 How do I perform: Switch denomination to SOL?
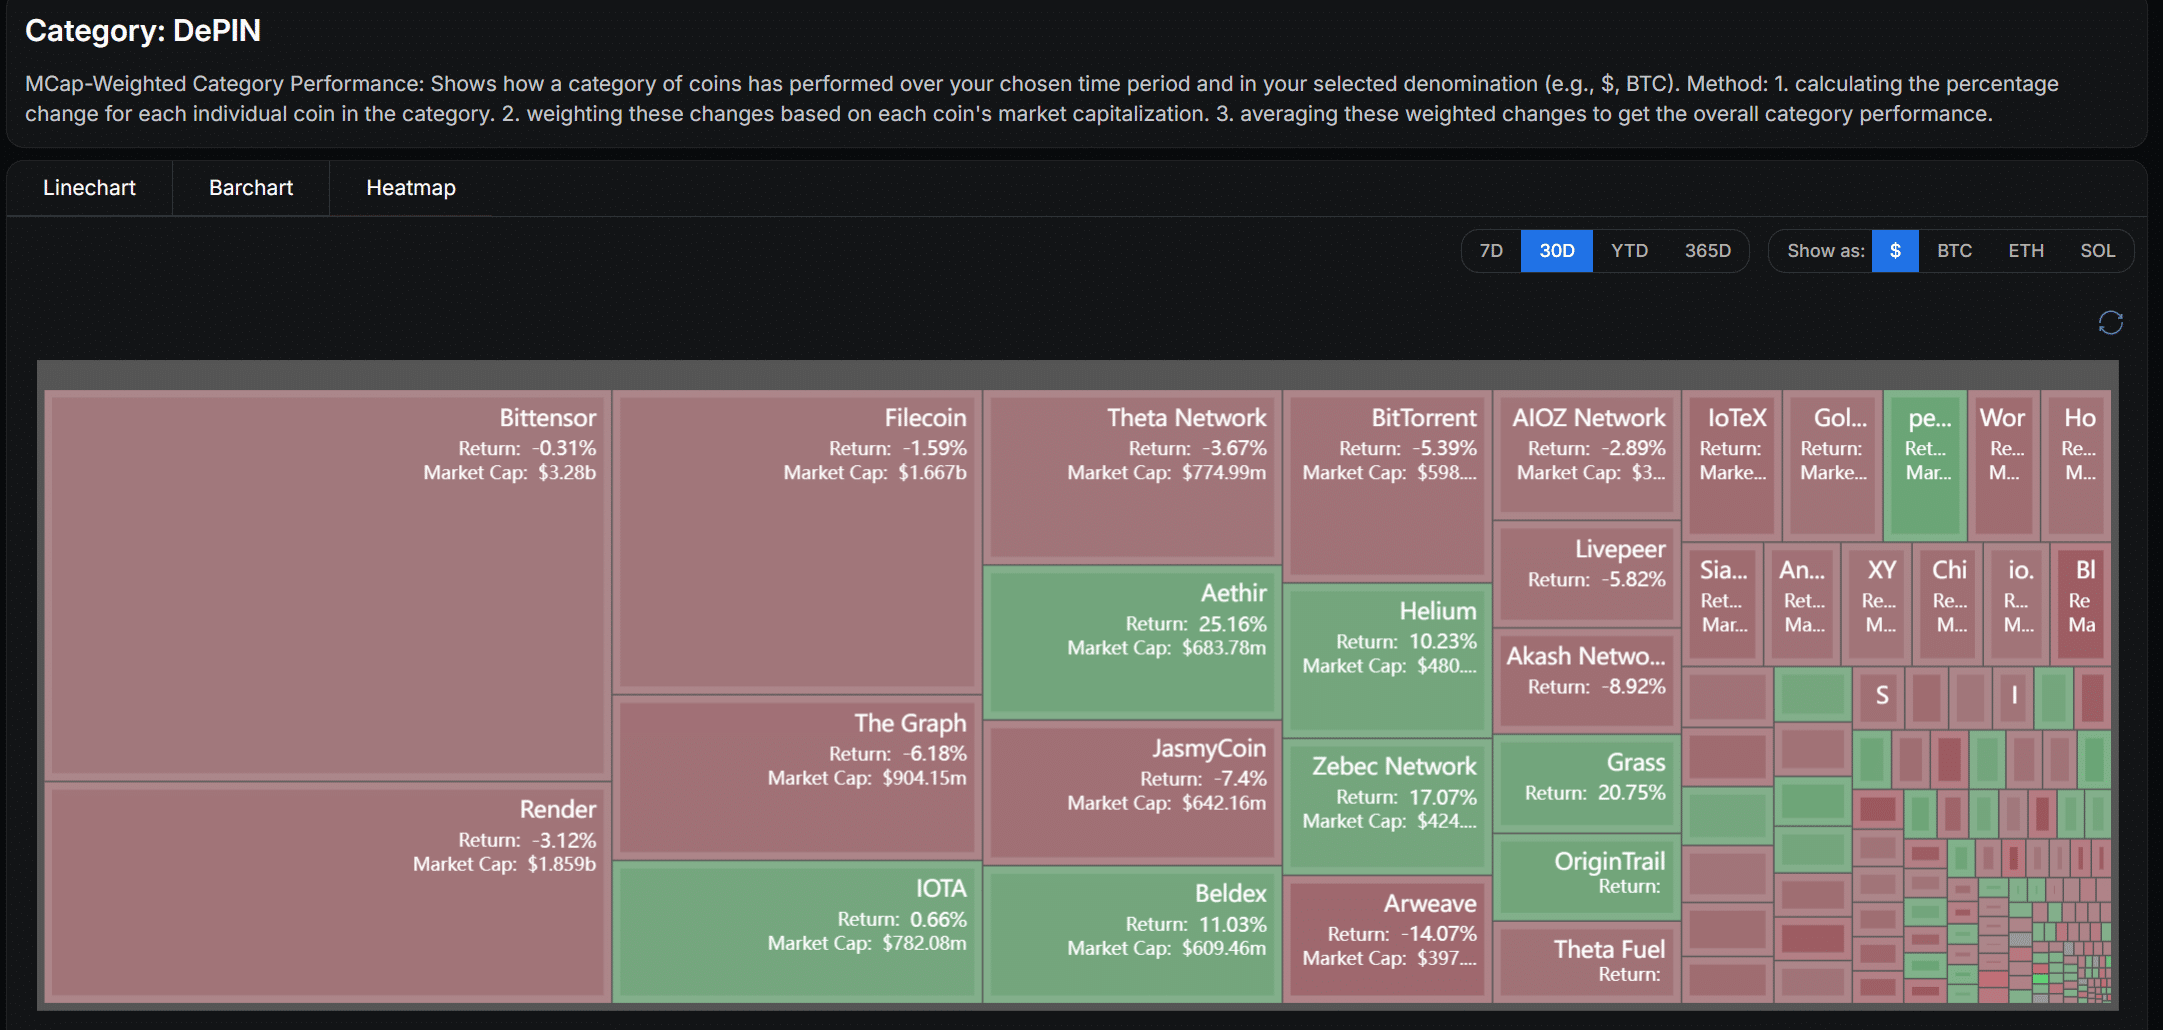(x=2097, y=251)
